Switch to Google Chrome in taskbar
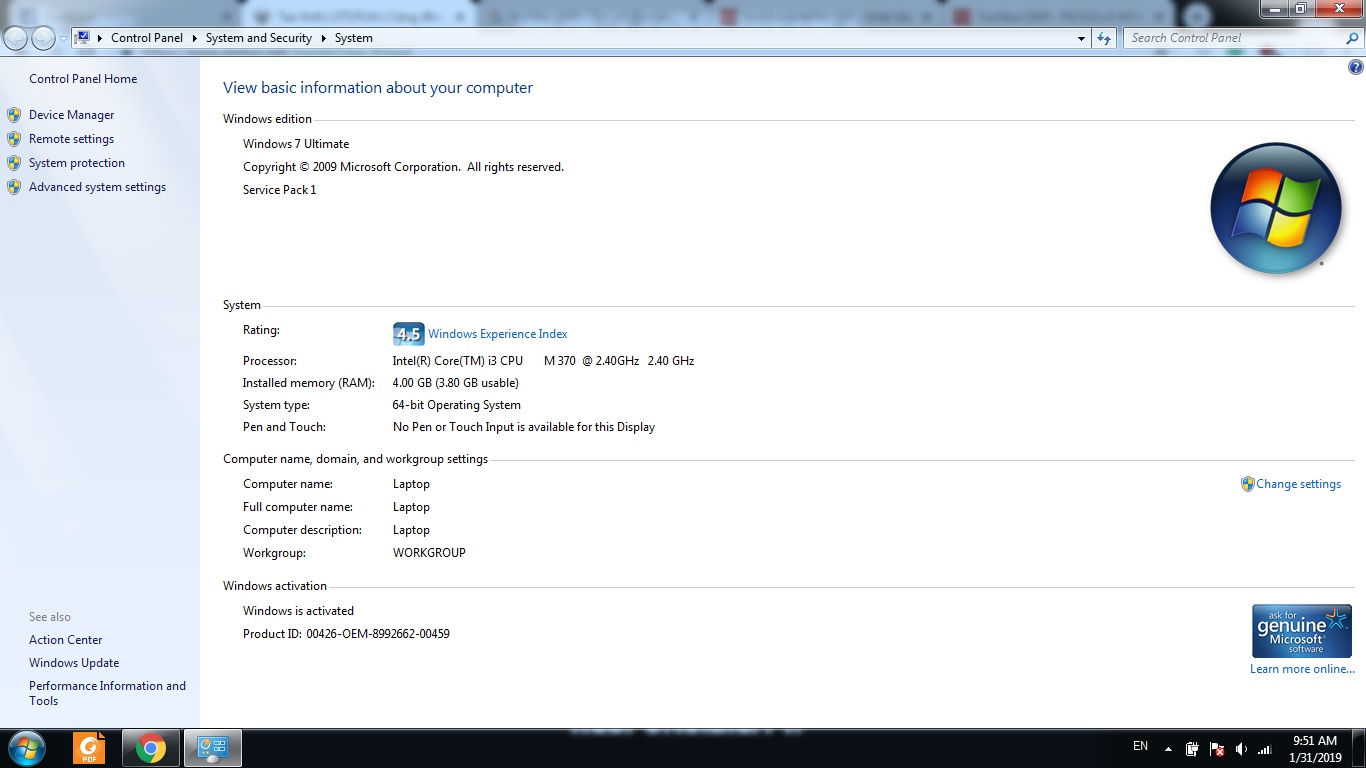Viewport: 1366px width, 768px height. pyautogui.click(x=151, y=748)
